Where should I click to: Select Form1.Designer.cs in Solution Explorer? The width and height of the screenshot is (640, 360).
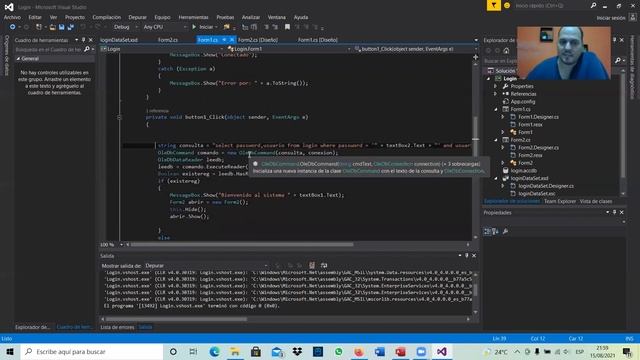[x=538, y=117]
